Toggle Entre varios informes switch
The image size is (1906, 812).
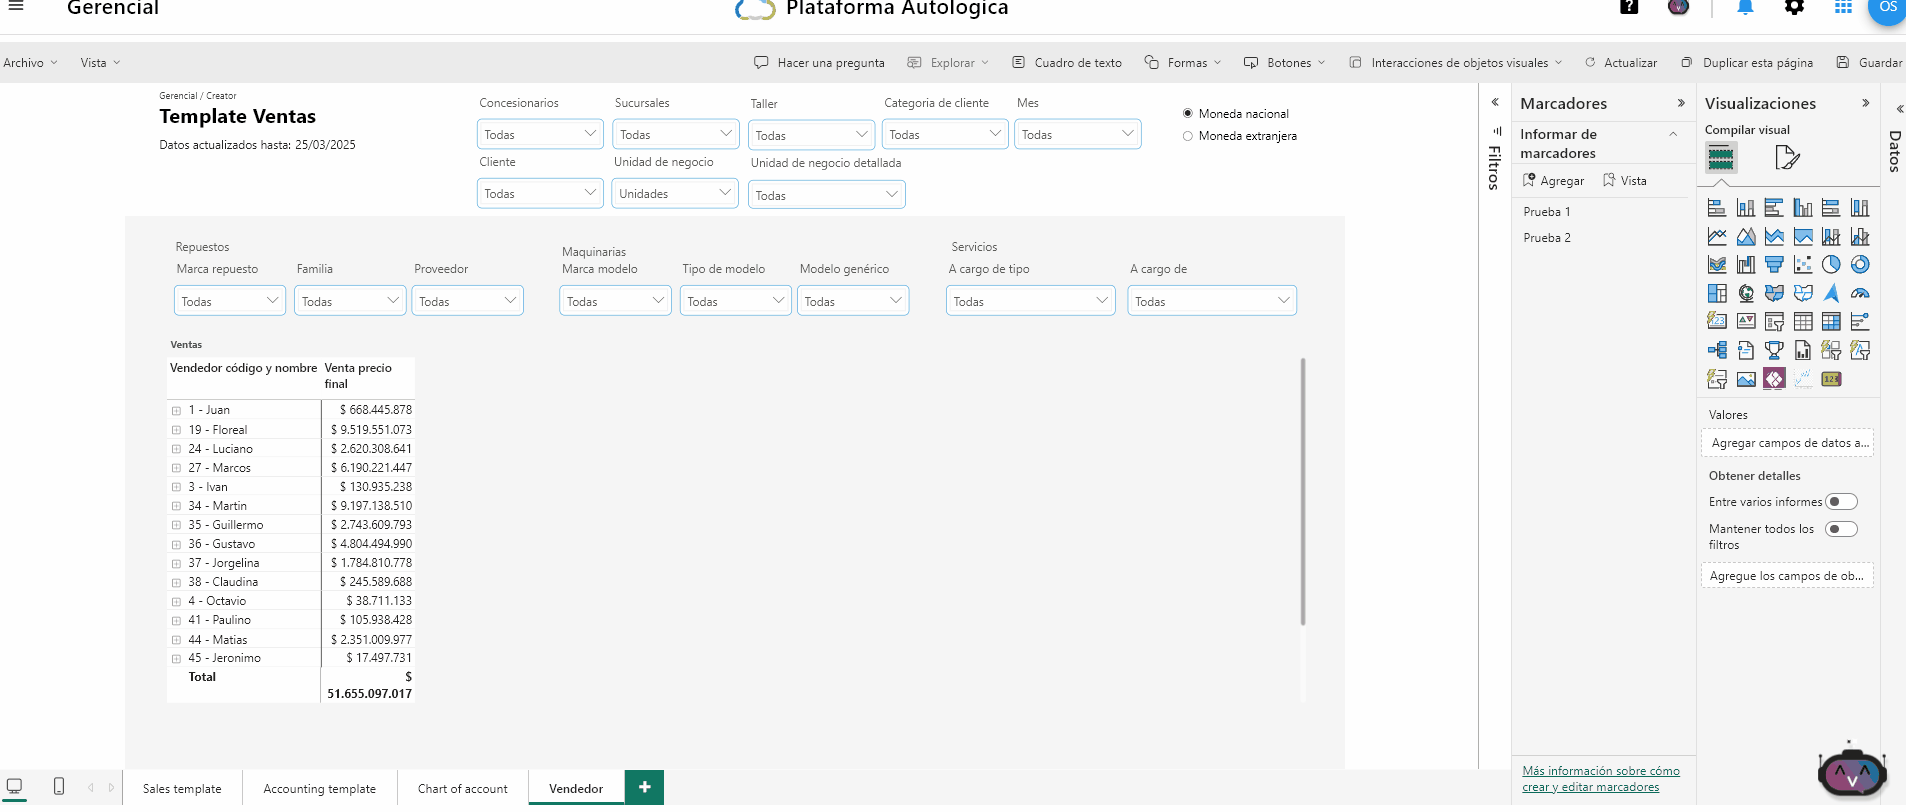tap(1841, 502)
